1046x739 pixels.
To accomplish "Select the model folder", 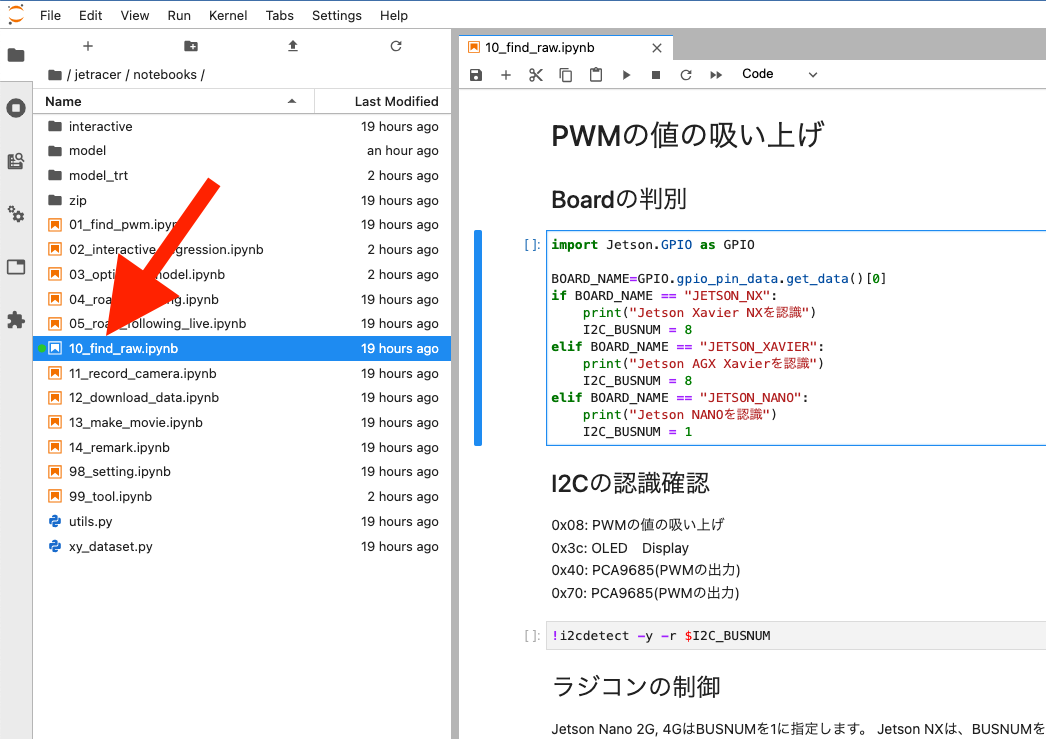I will pos(242,151).
